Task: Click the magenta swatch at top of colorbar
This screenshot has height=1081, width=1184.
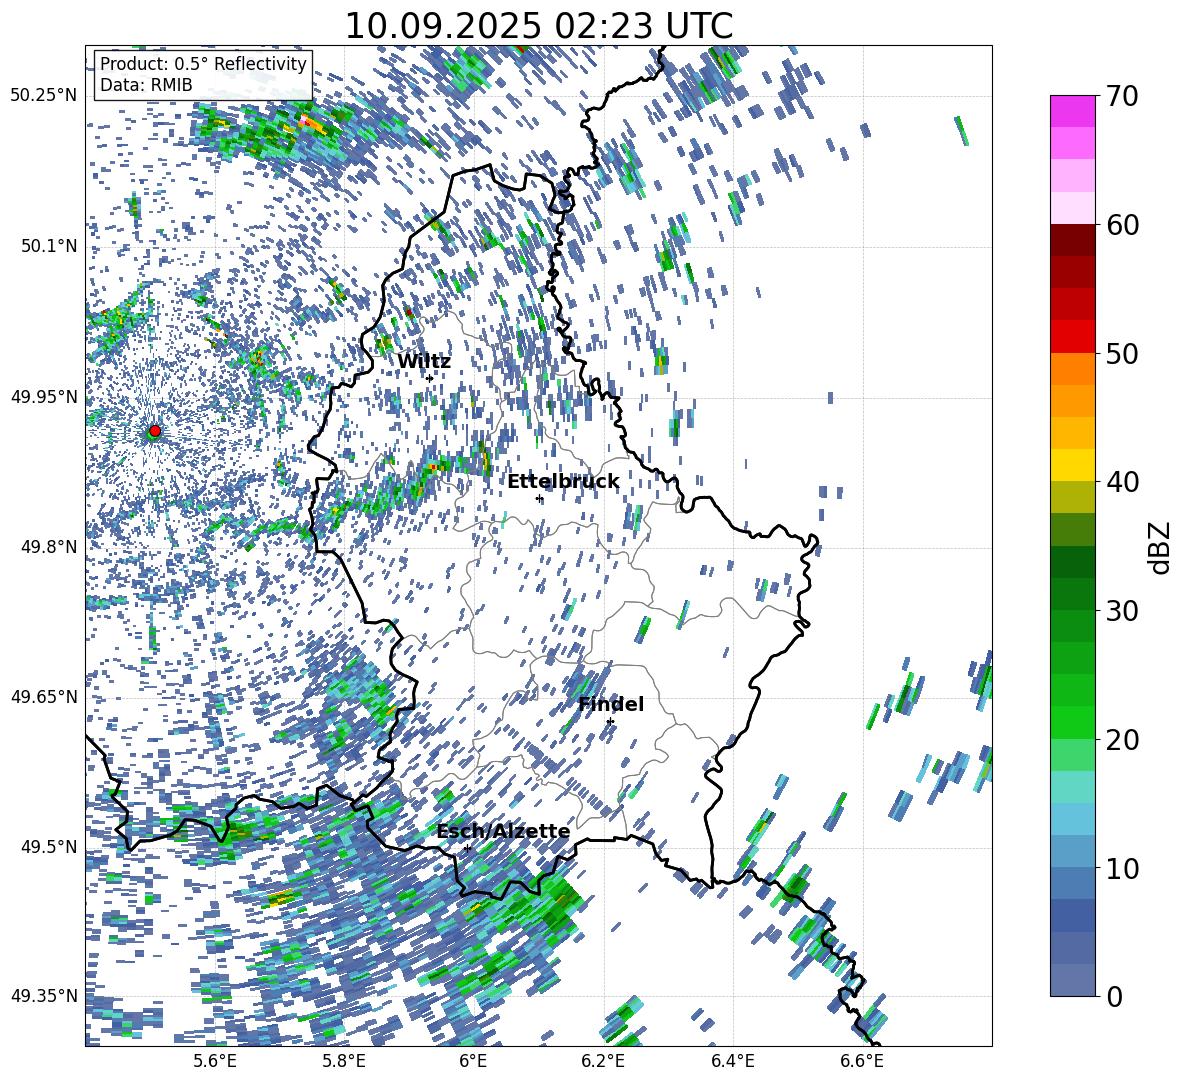Action: (1073, 111)
